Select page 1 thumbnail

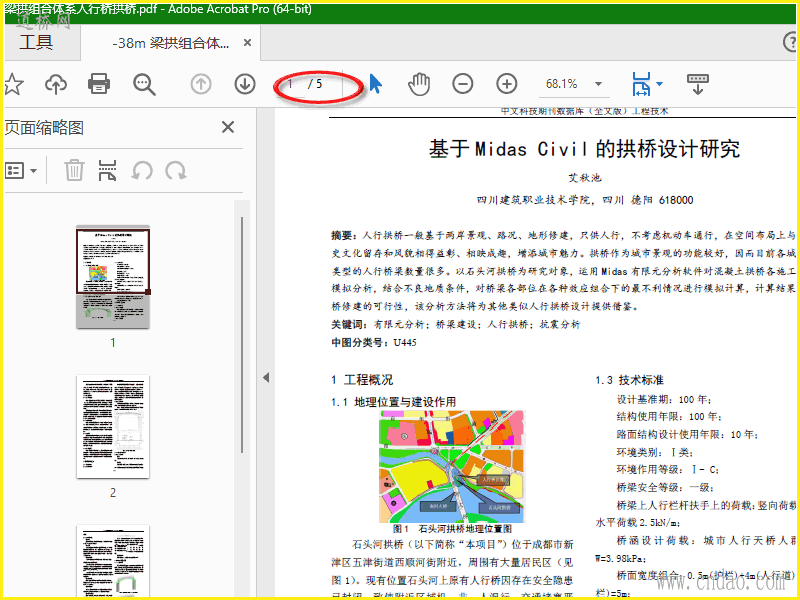click(x=113, y=277)
